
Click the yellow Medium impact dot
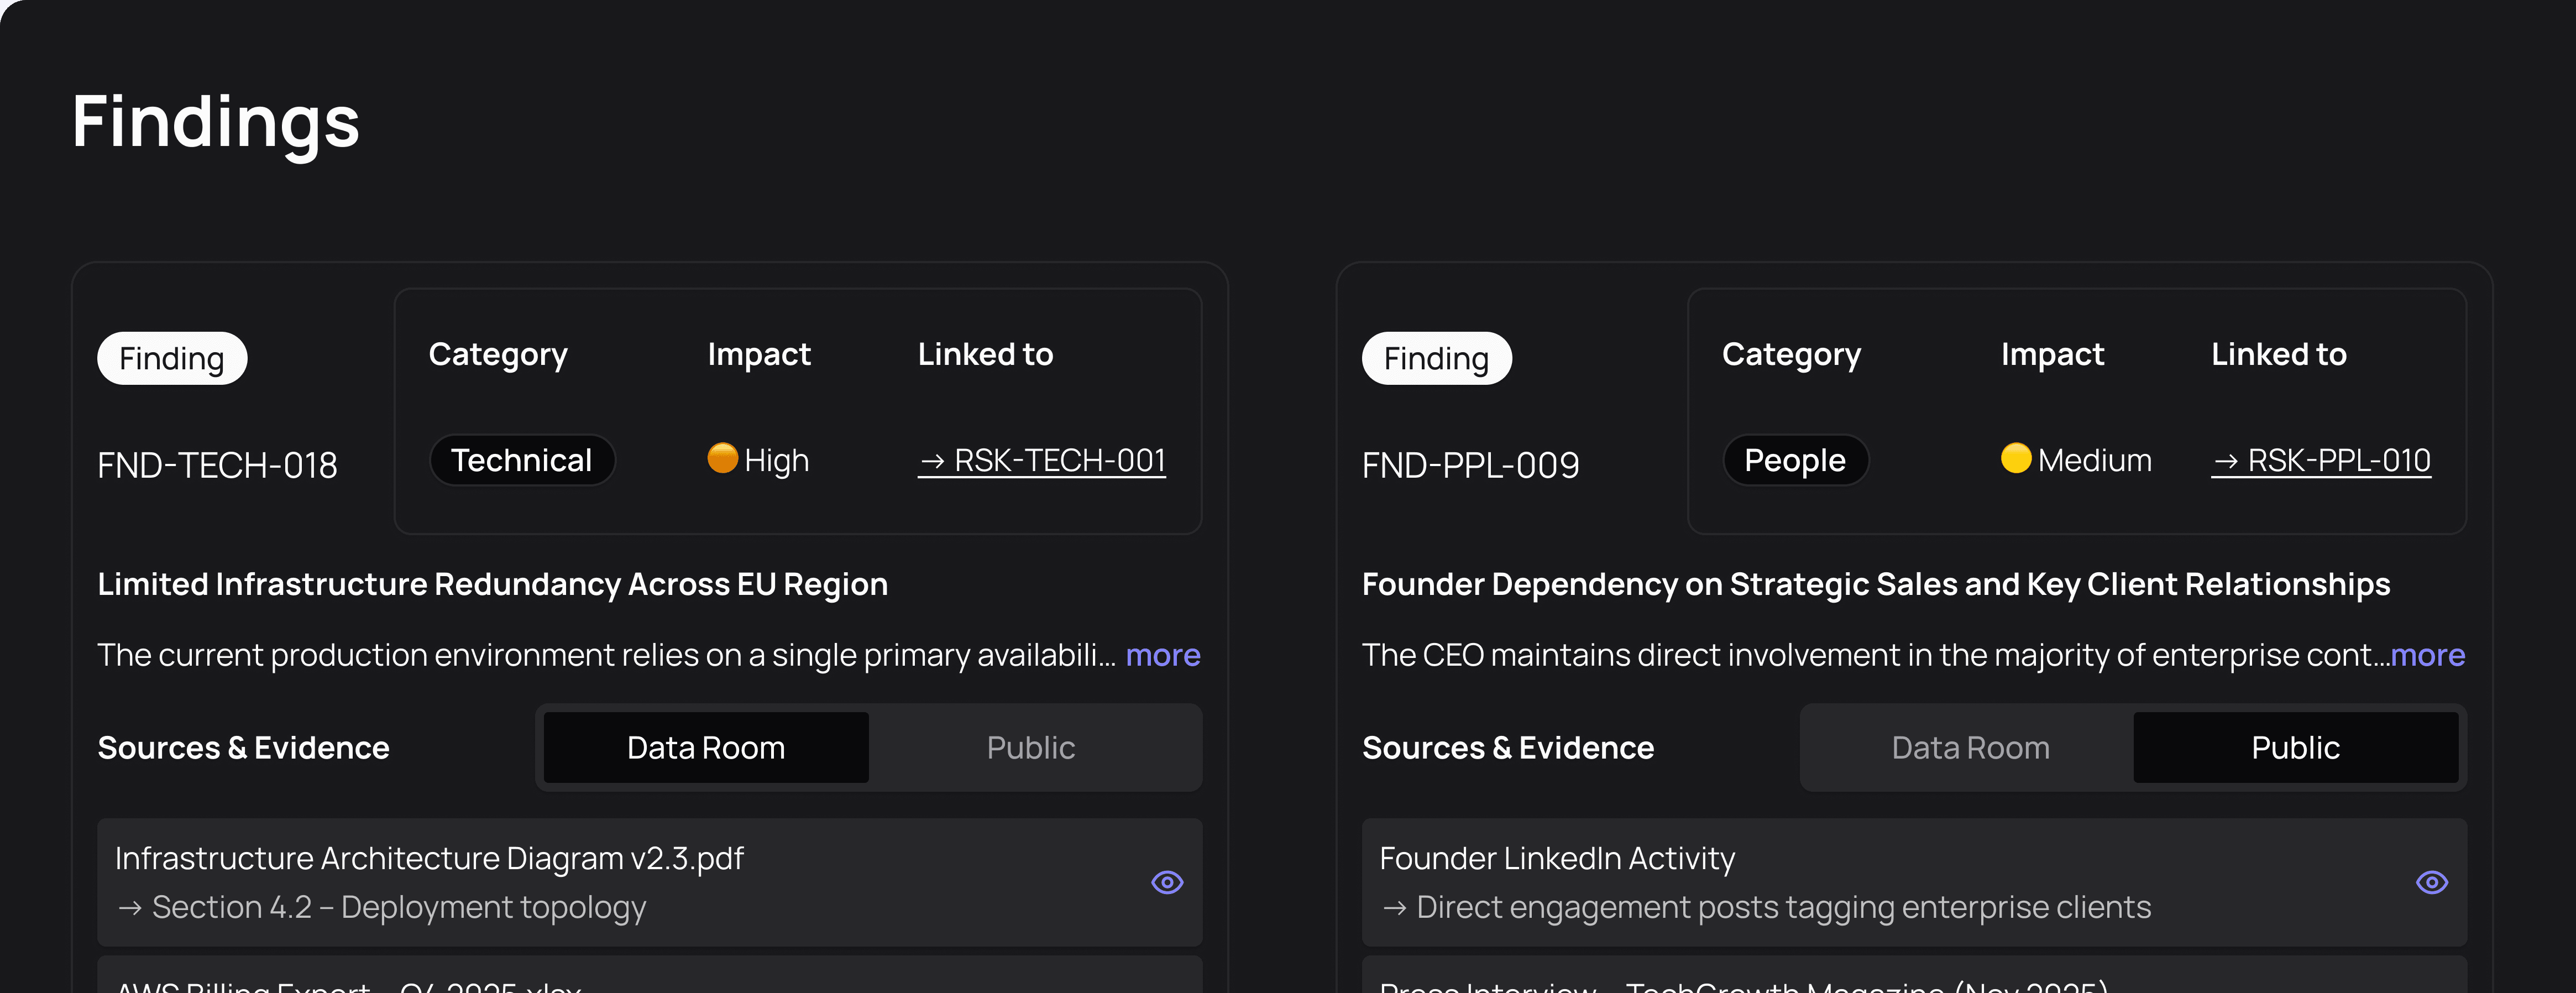tap(2015, 458)
